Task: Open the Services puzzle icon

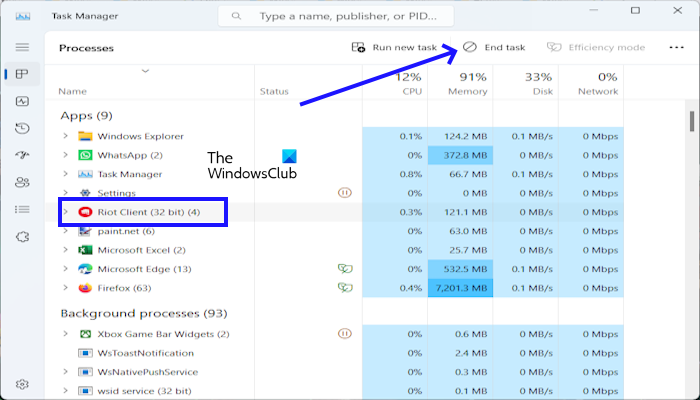Action: click(x=22, y=237)
